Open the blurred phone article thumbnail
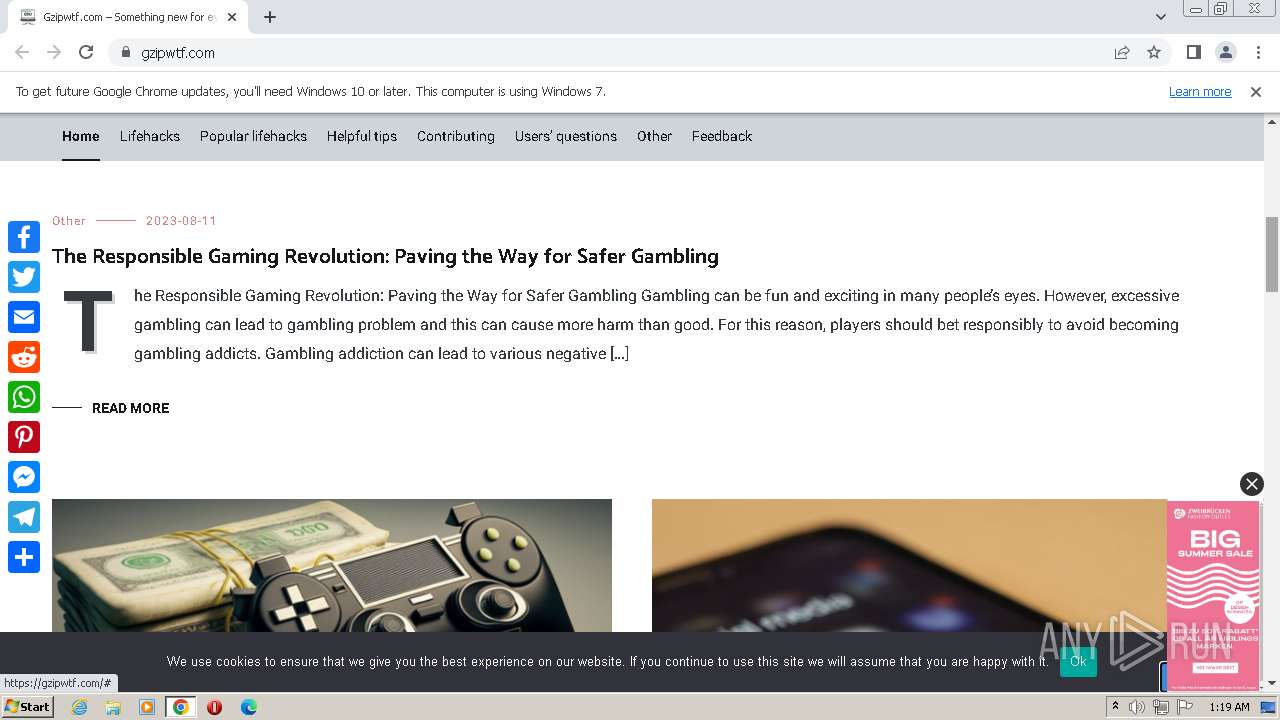 coord(909,566)
